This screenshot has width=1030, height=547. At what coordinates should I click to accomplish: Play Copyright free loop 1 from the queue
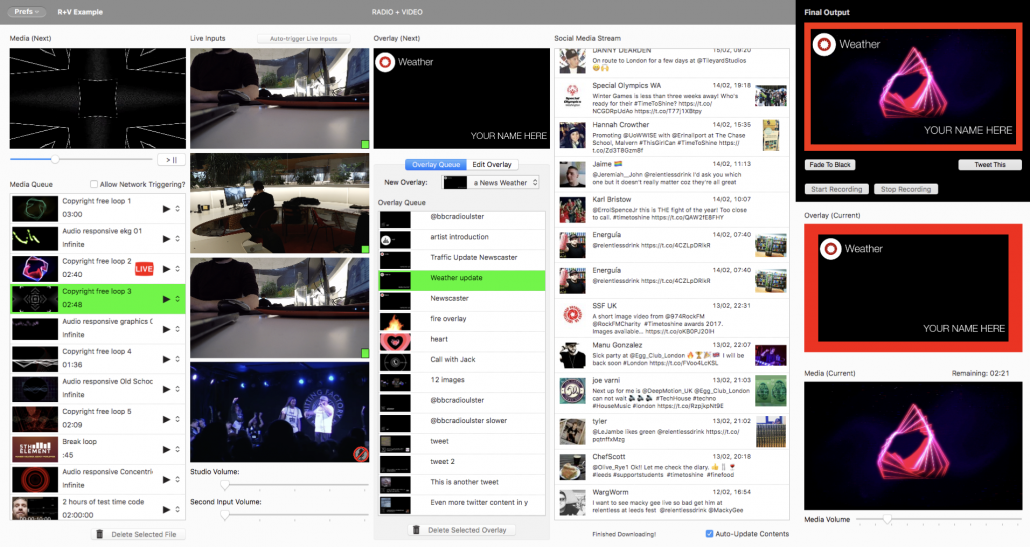pyautogui.click(x=166, y=209)
